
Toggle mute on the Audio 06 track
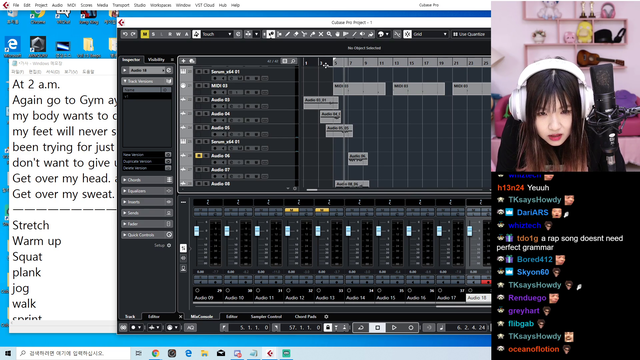coord(198,156)
